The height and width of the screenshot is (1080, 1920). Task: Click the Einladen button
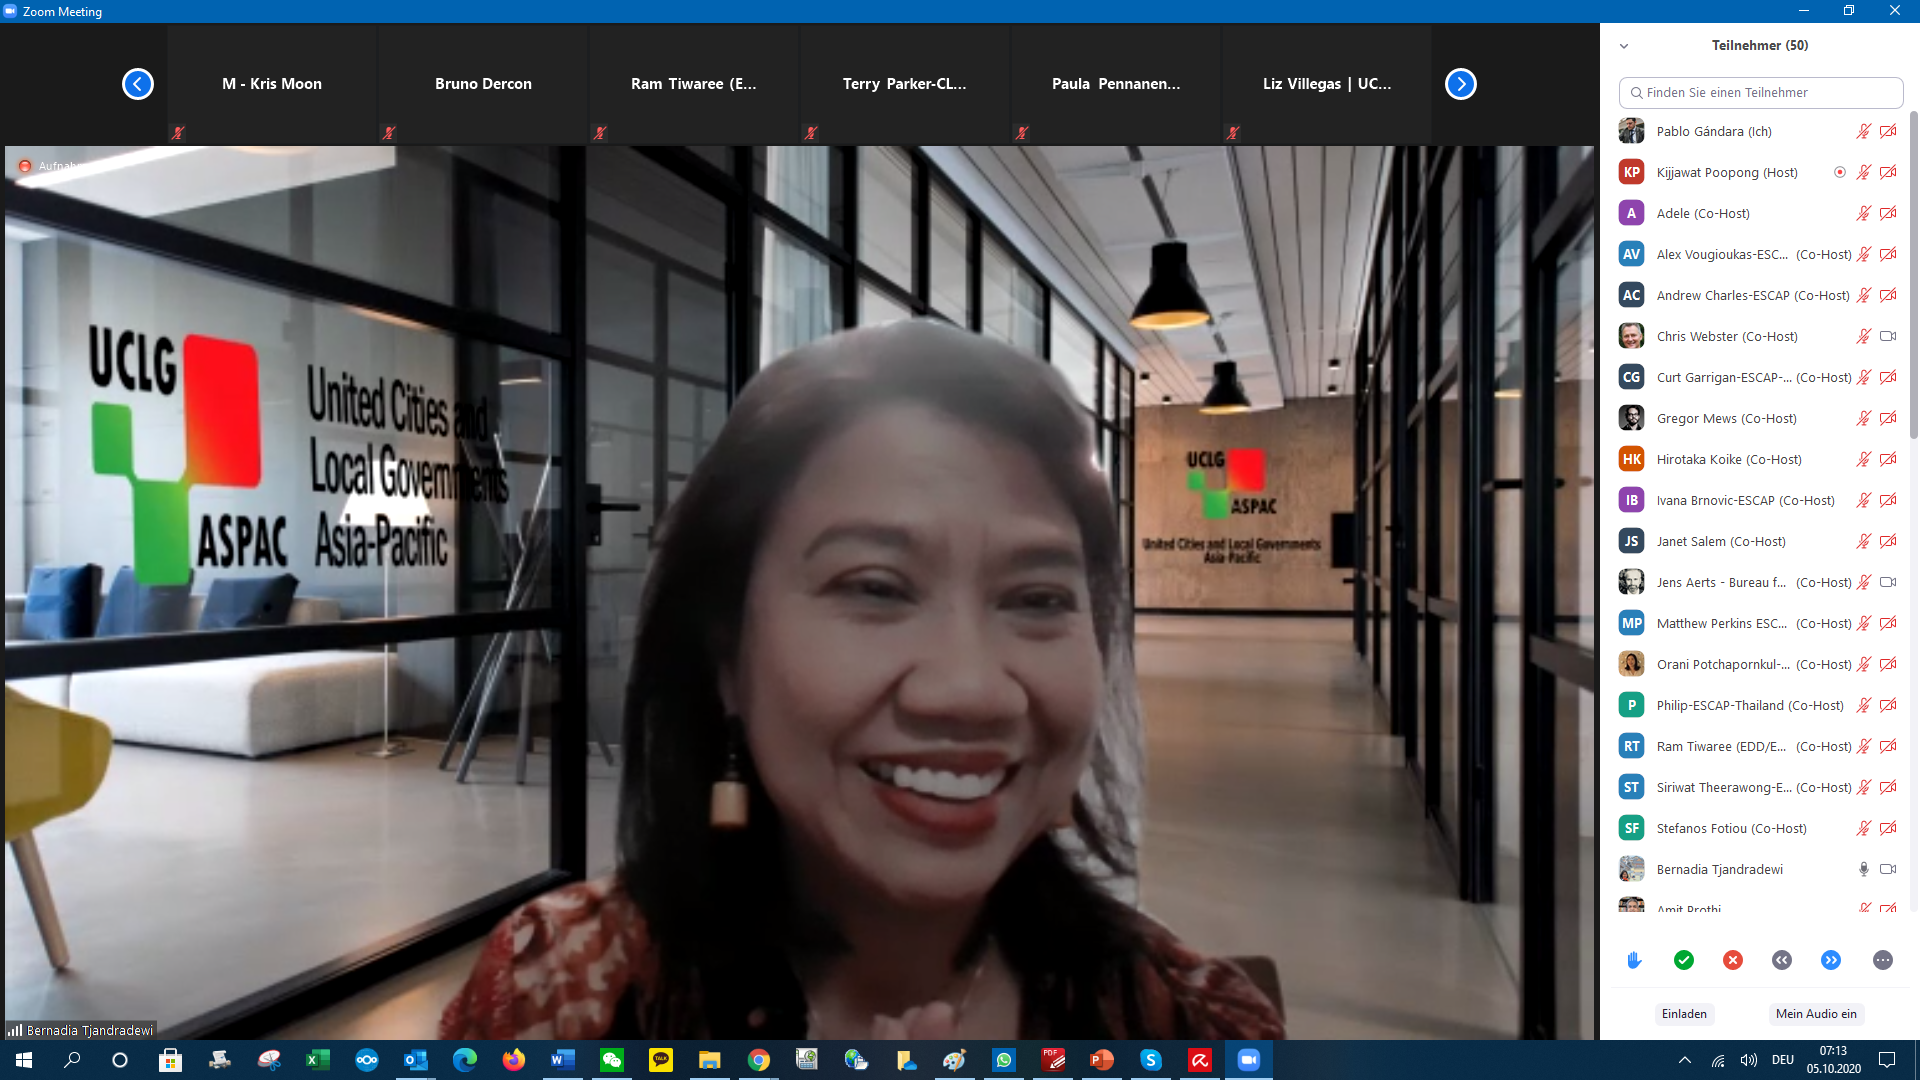pyautogui.click(x=1684, y=1013)
